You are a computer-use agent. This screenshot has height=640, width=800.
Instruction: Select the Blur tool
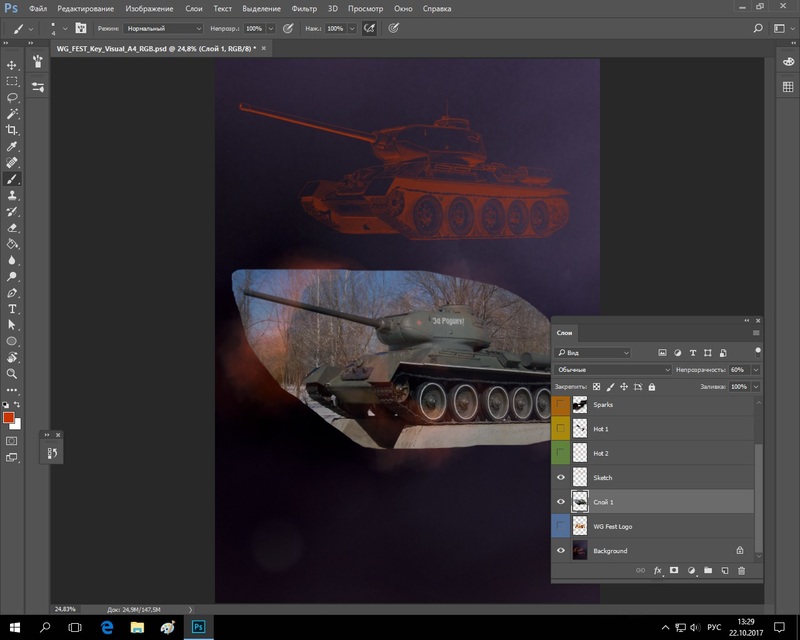point(12,260)
